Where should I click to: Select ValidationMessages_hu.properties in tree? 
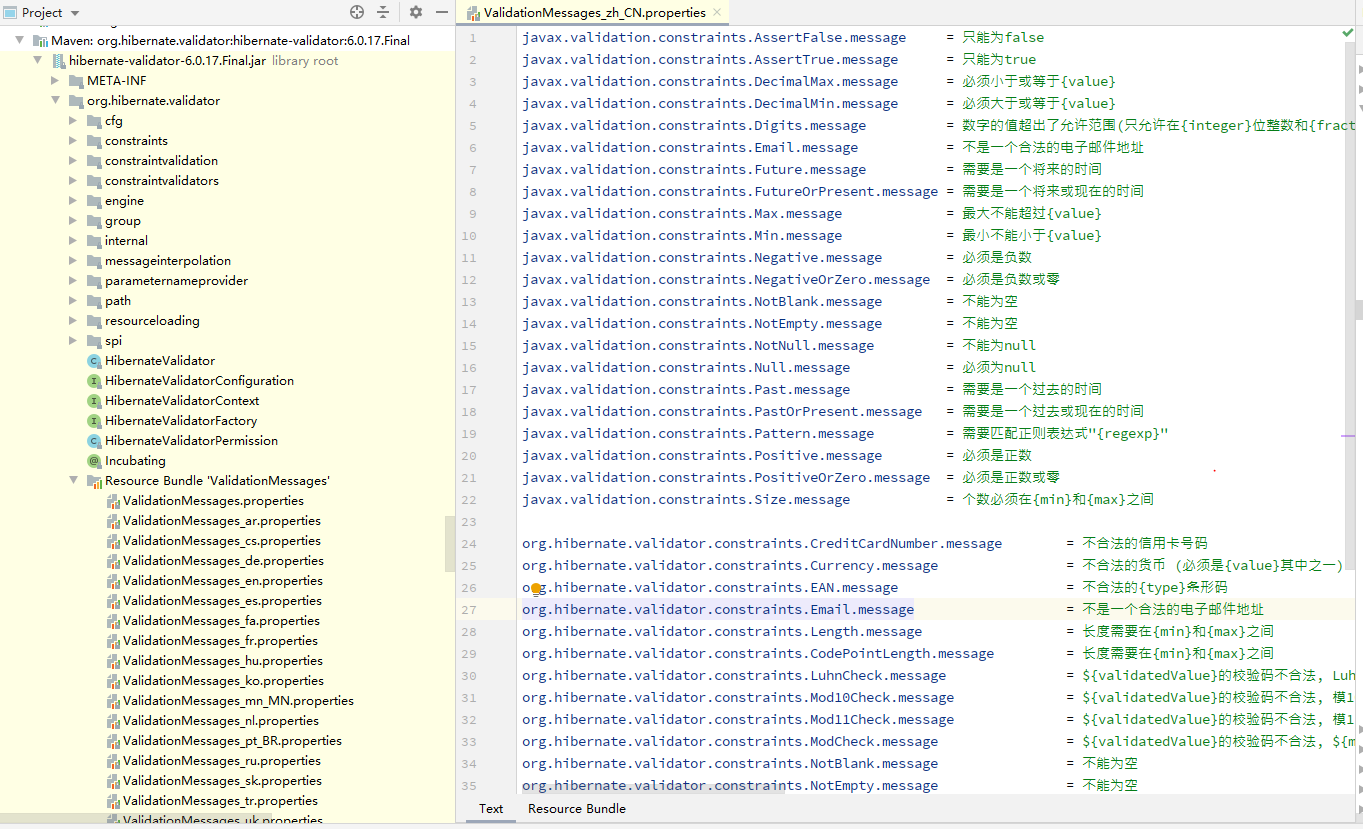222,660
